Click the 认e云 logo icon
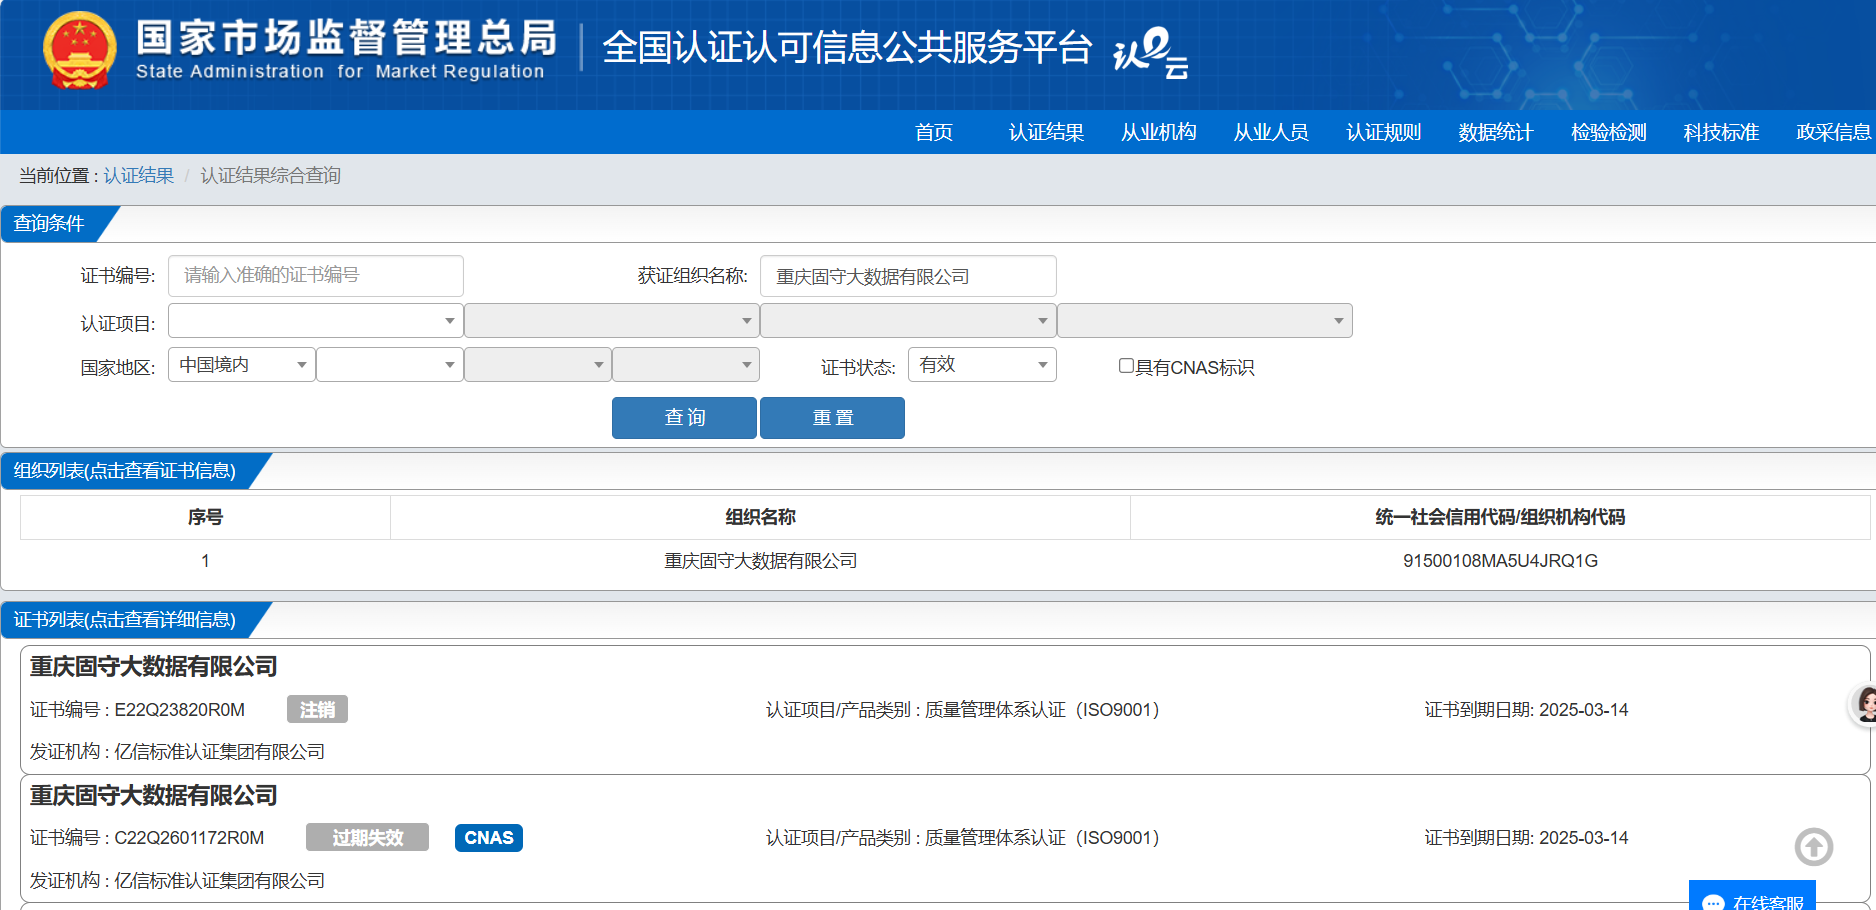The height and width of the screenshot is (910, 1876). click(x=1151, y=52)
